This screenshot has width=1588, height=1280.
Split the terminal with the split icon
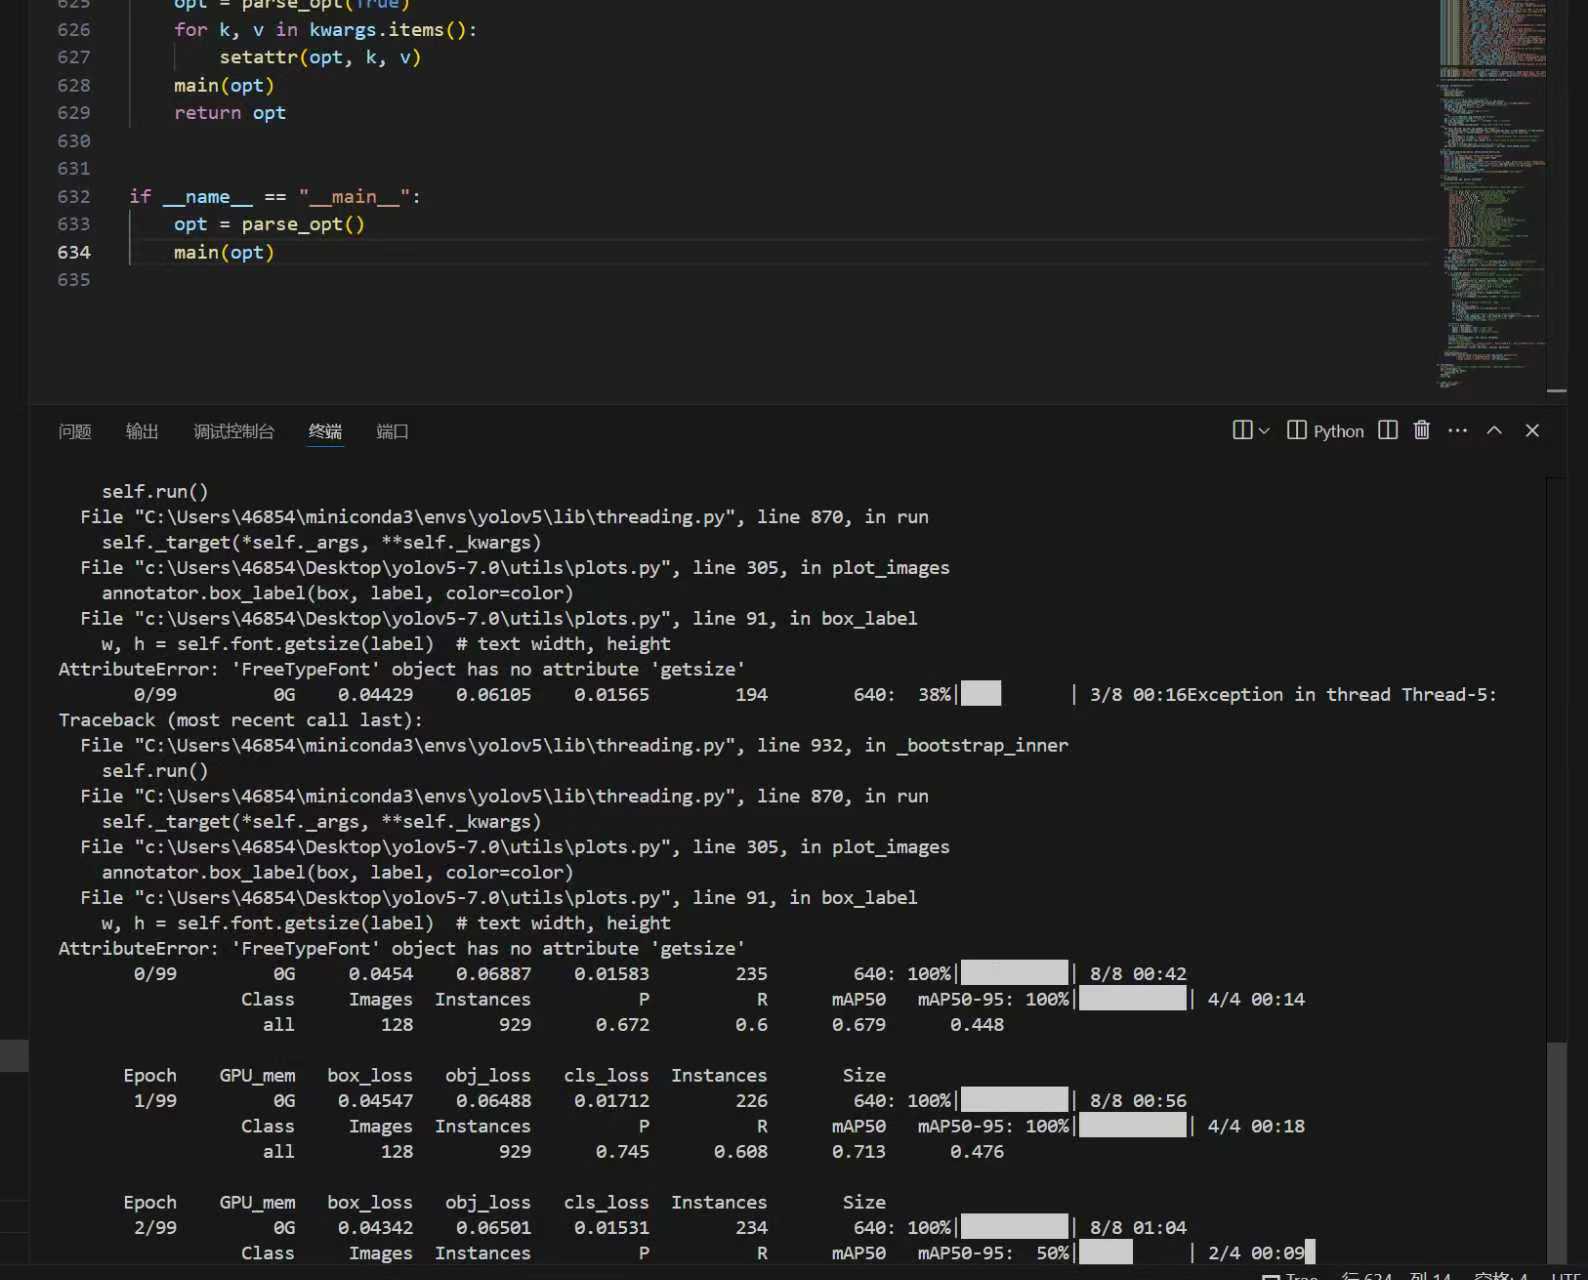click(1388, 430)
